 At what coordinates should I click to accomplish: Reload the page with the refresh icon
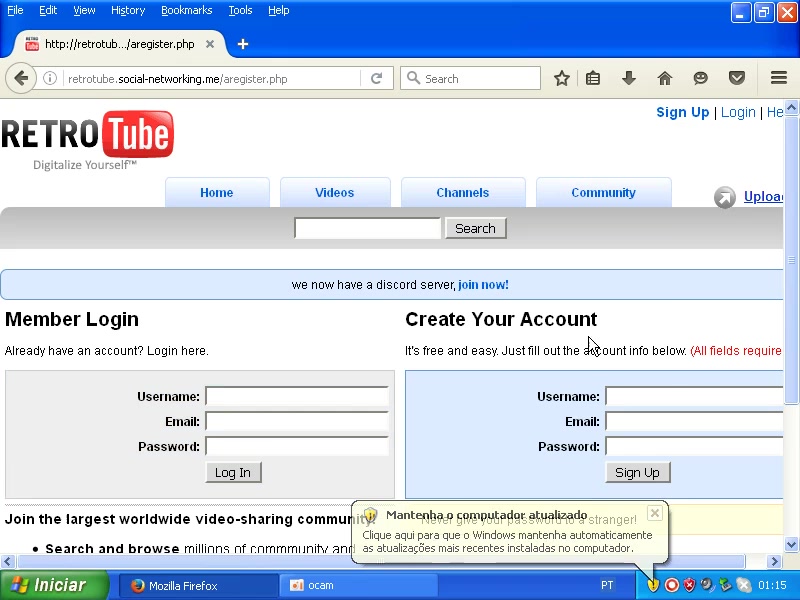tap(376, 78)
